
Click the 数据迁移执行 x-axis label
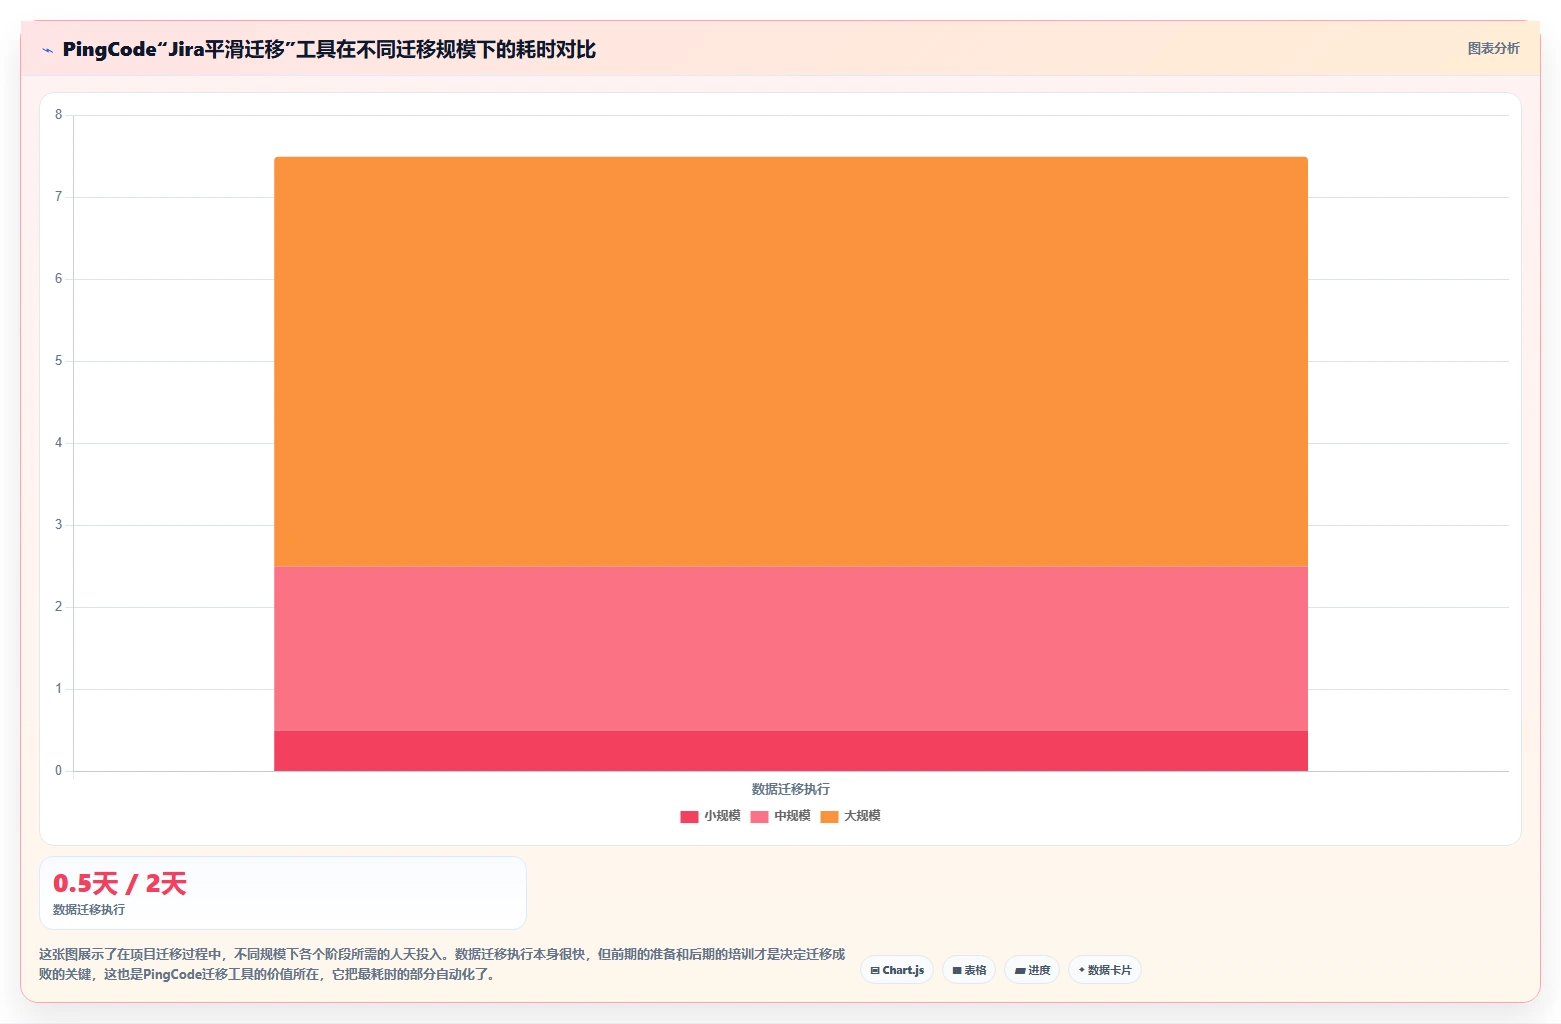pyautogui.click(x=791, y=789)
